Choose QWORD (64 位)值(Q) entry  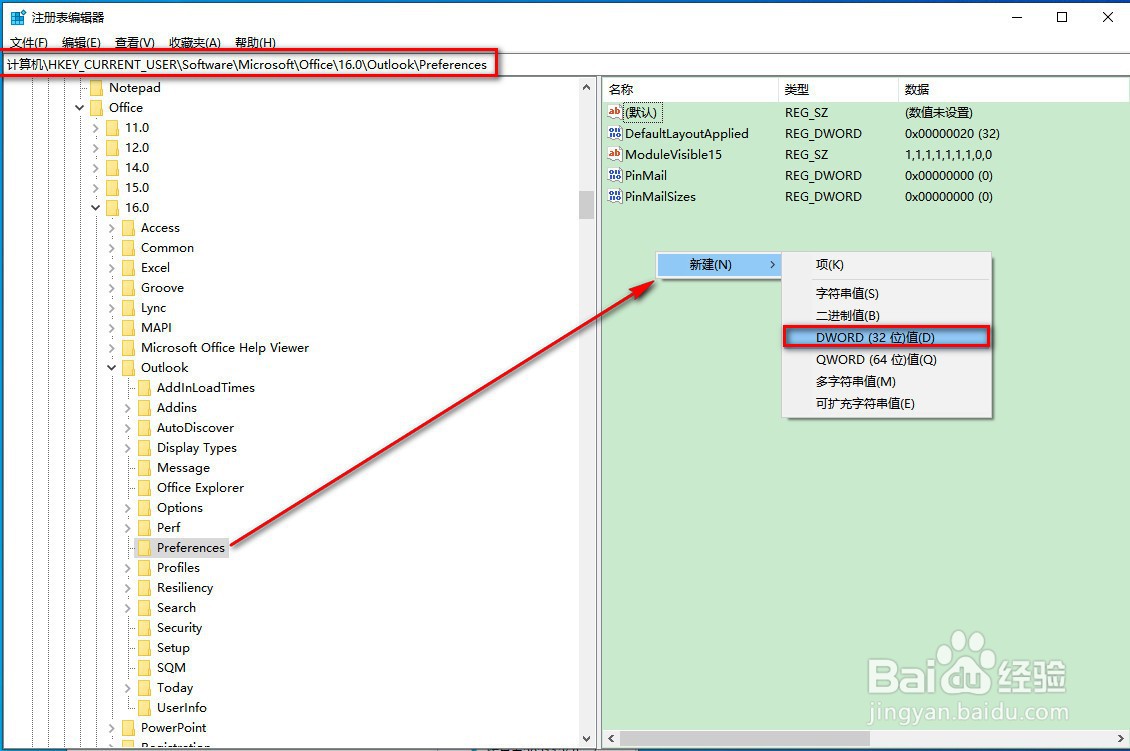(x=886, y=360)
